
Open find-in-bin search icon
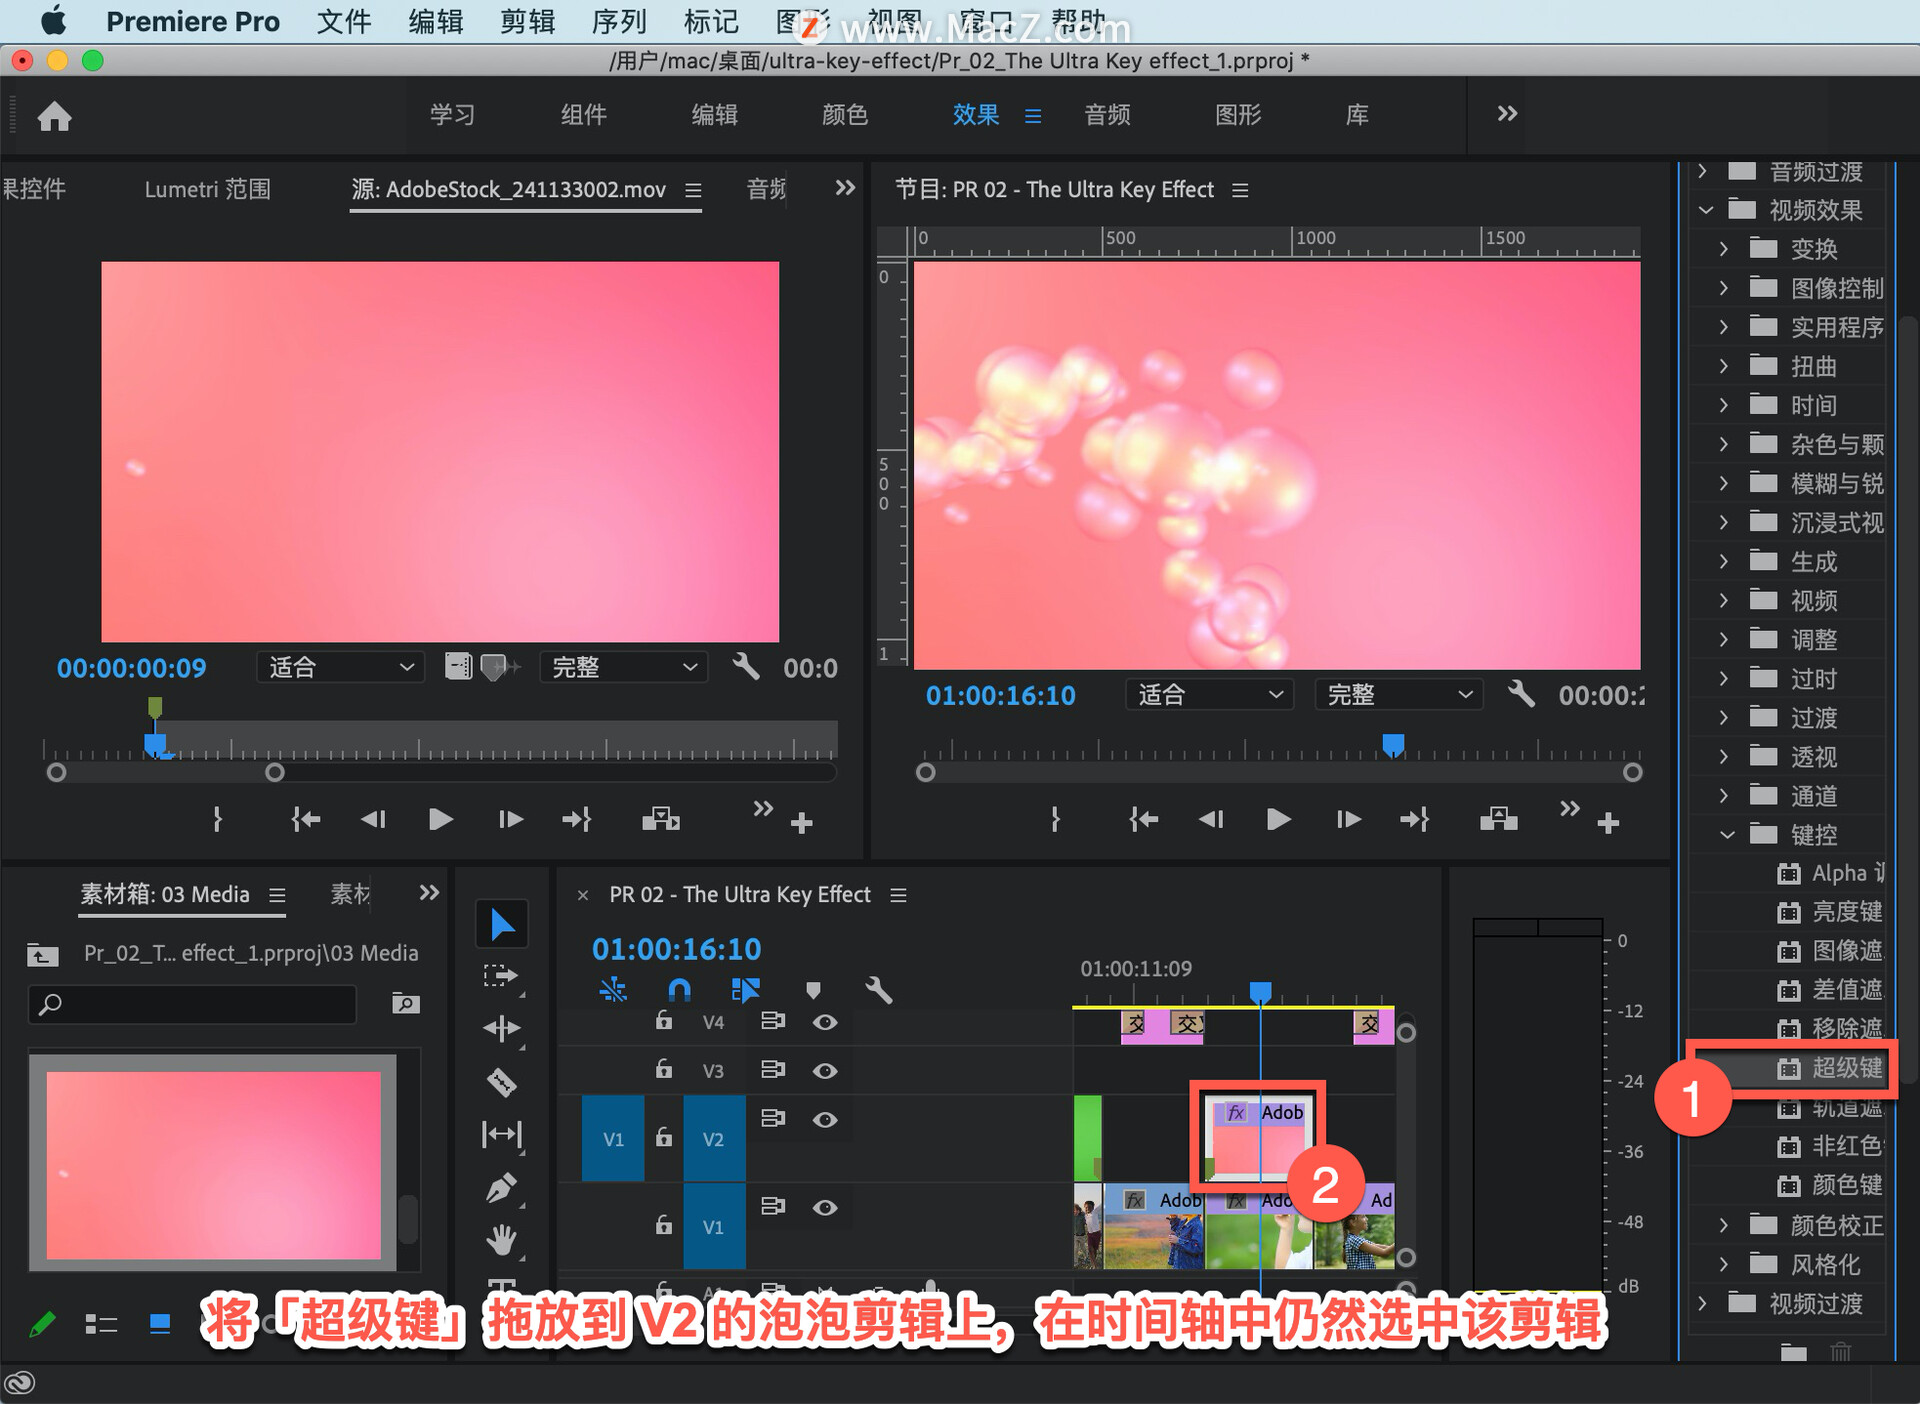pyautogui.click(x=405, y=1003)
